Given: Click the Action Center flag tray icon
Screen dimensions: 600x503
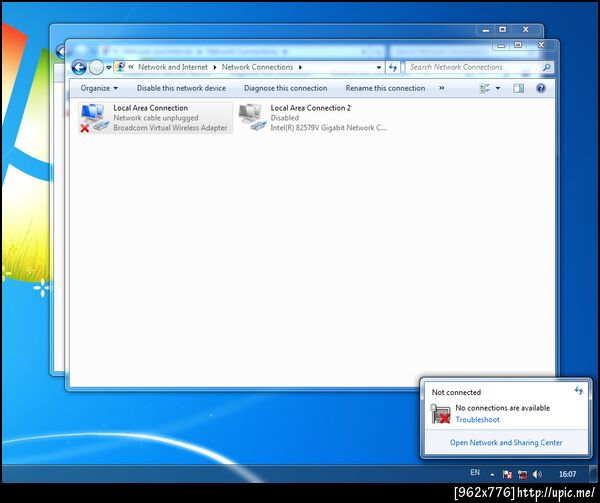Looking at the screenshot, I should pyautogui.click(x=507, y=474).
